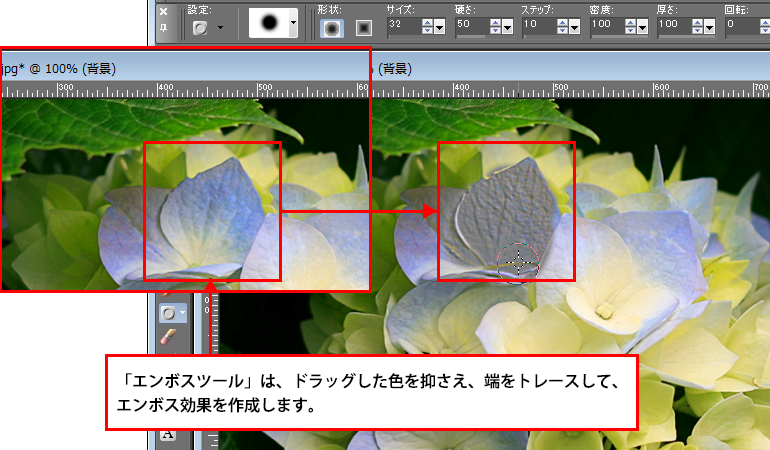Viewport: 770px width, 450px height.
Task: Click the ステップ value field showing 10
Action: tap(539, 25)
